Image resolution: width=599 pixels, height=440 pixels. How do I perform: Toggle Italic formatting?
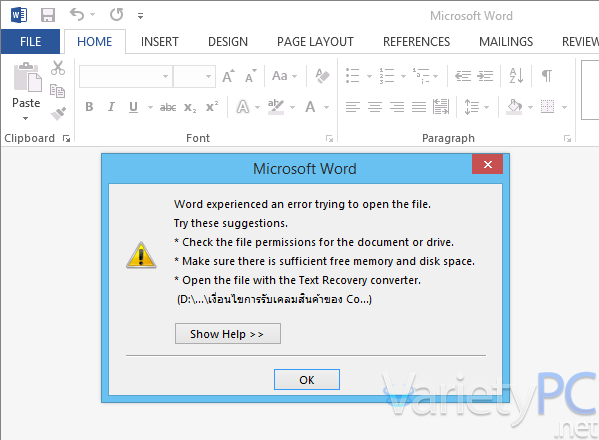(111, 107)
